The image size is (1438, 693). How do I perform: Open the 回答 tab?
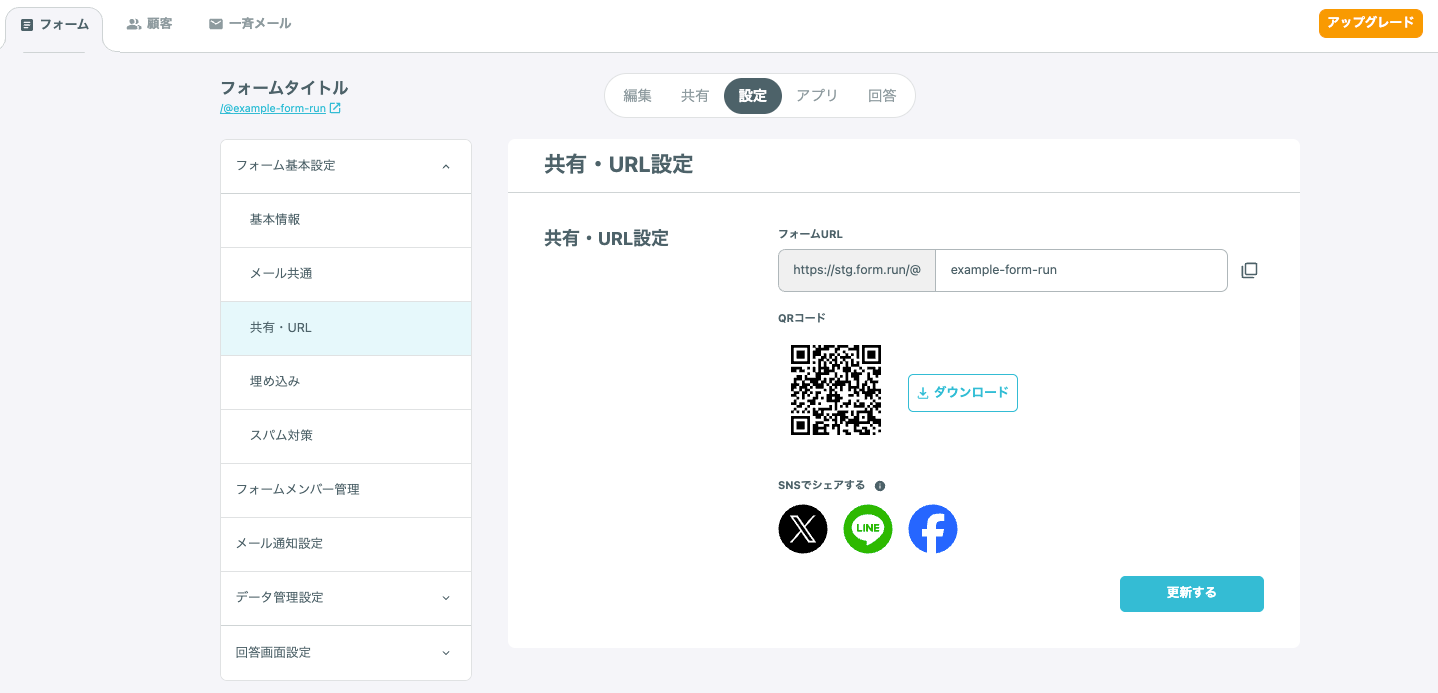tap(882, 96)
